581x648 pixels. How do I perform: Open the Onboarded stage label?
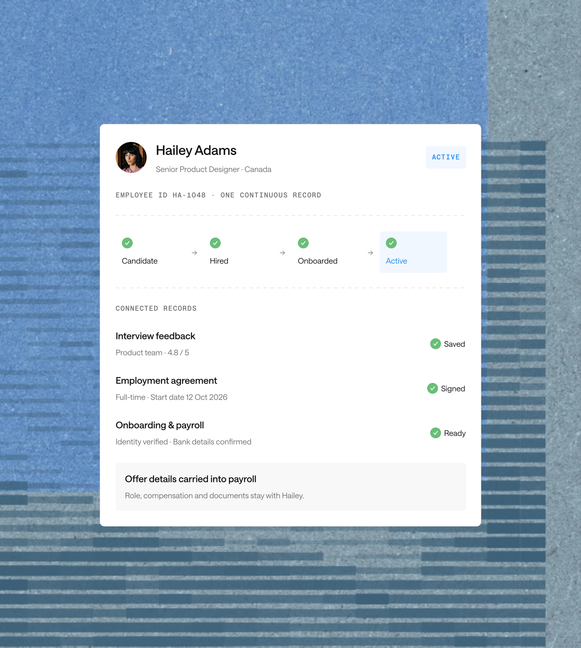pyautogui.click(x=318, y=261)
